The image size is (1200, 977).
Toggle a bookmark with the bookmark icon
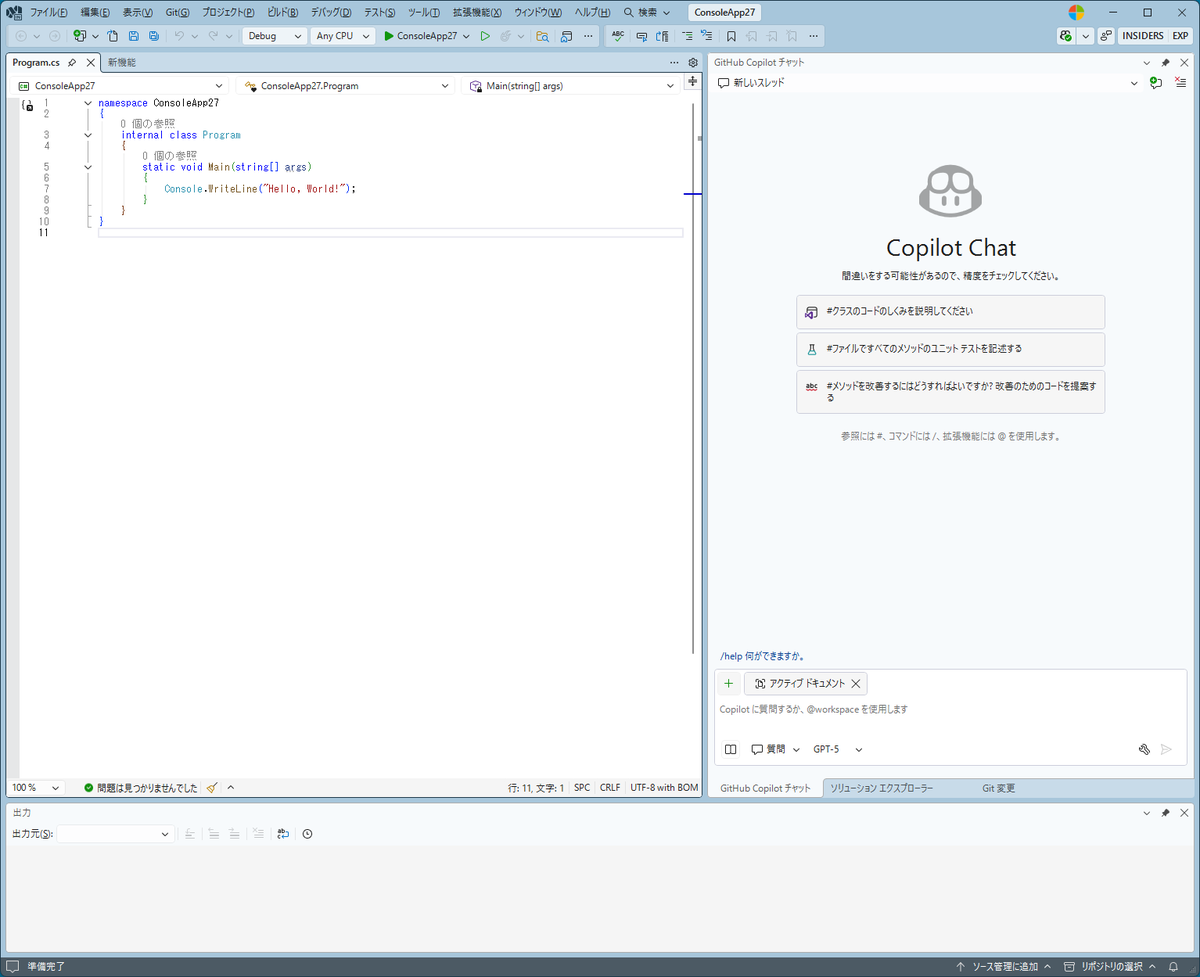(x=731, y=35)
